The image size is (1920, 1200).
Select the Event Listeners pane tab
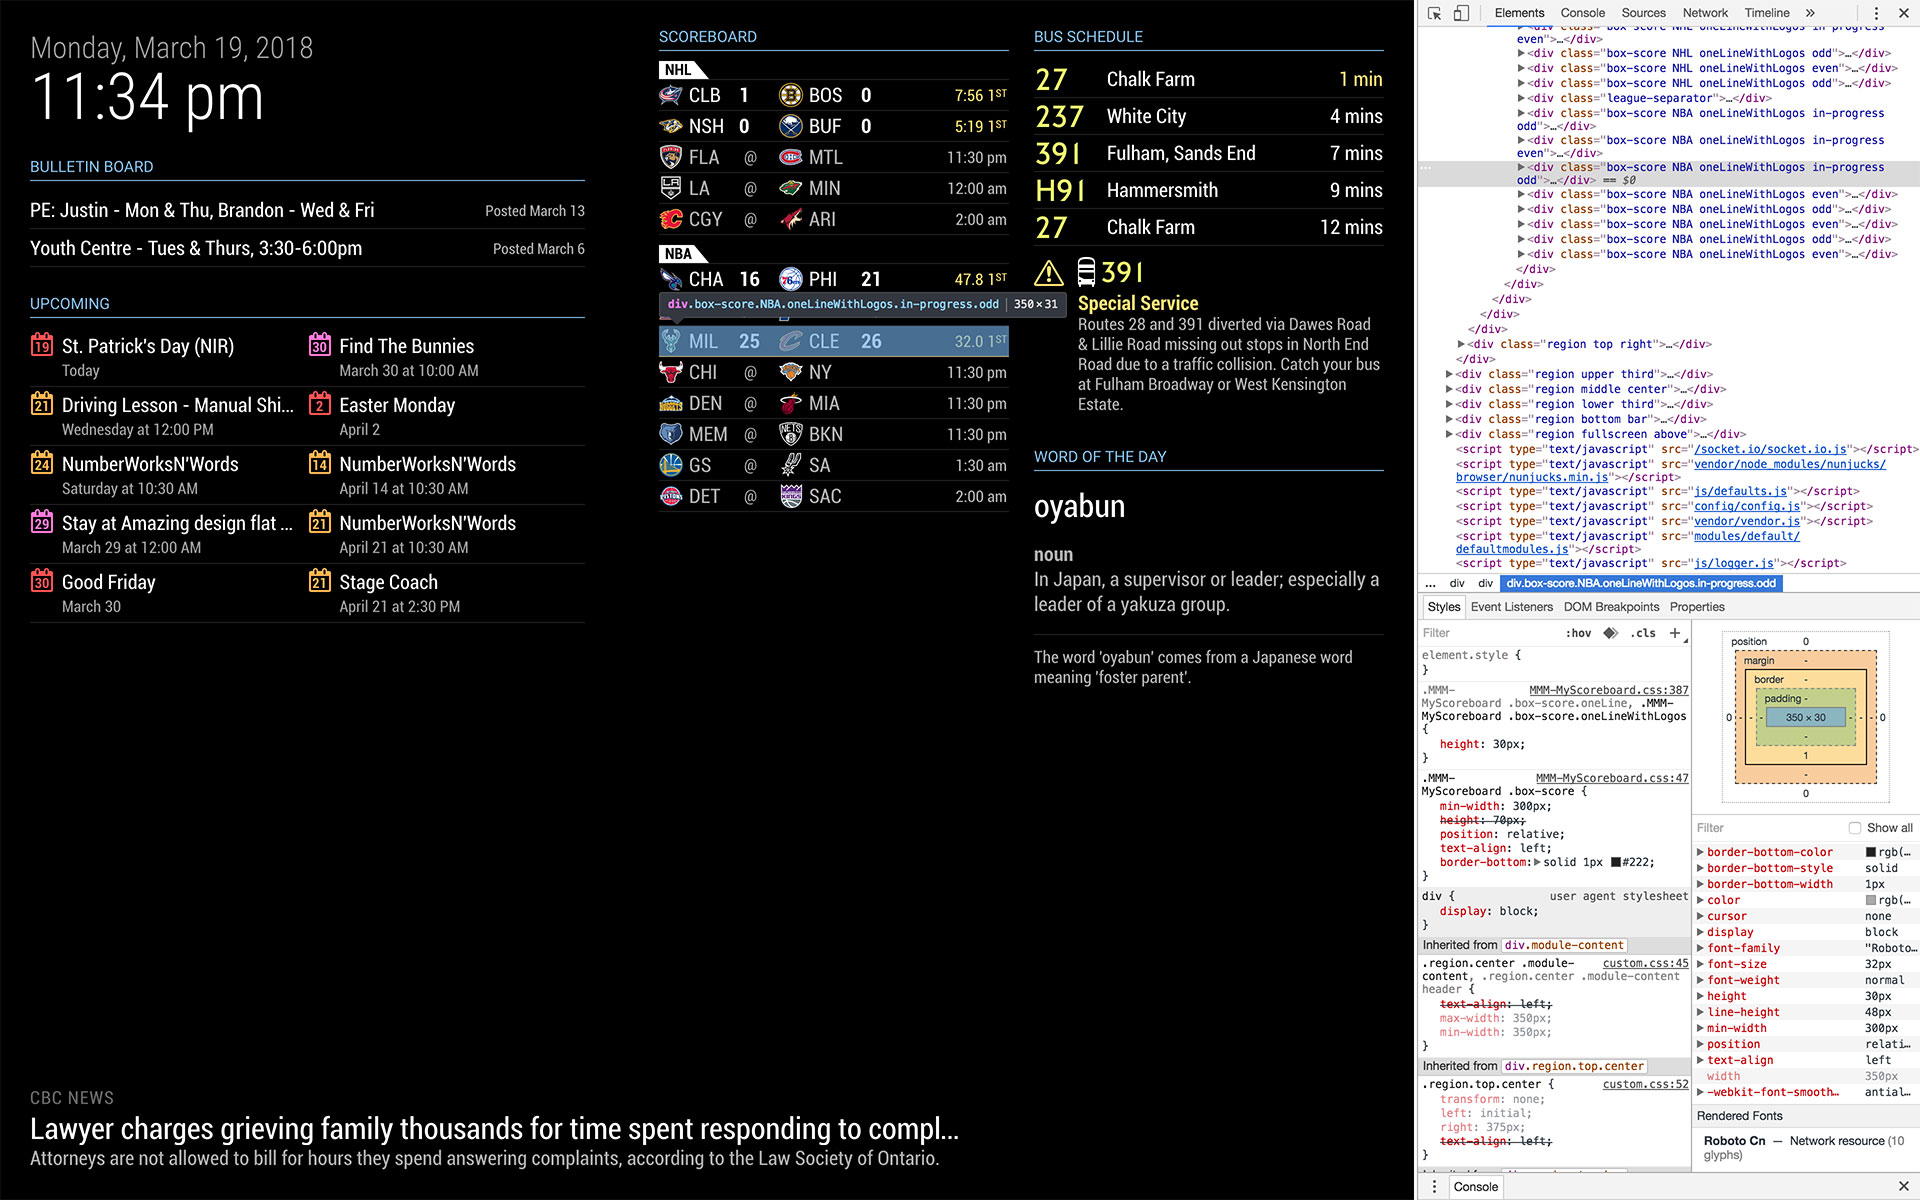(1511, 607)
